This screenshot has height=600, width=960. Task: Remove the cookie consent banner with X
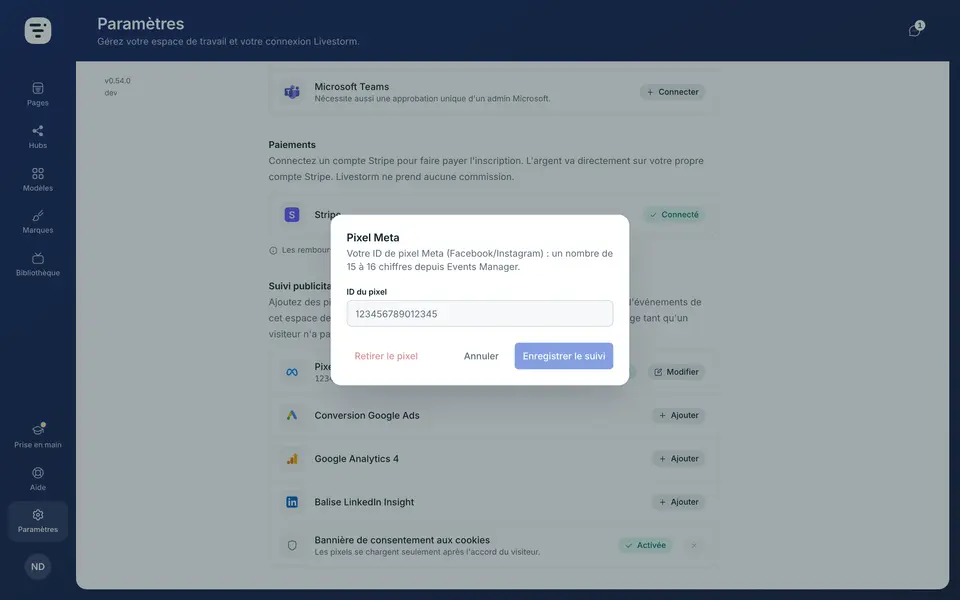coord(694,545)
